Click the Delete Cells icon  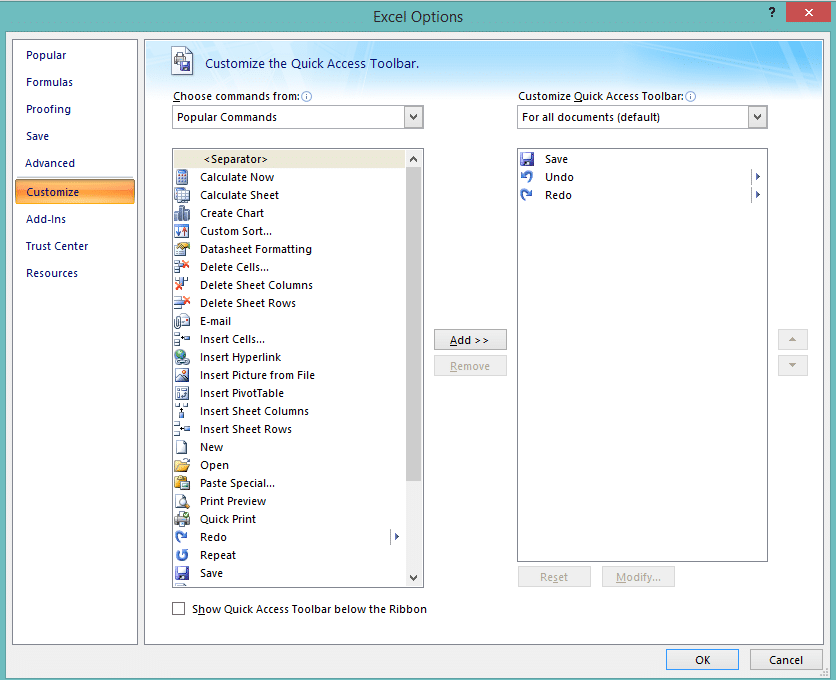182,267
